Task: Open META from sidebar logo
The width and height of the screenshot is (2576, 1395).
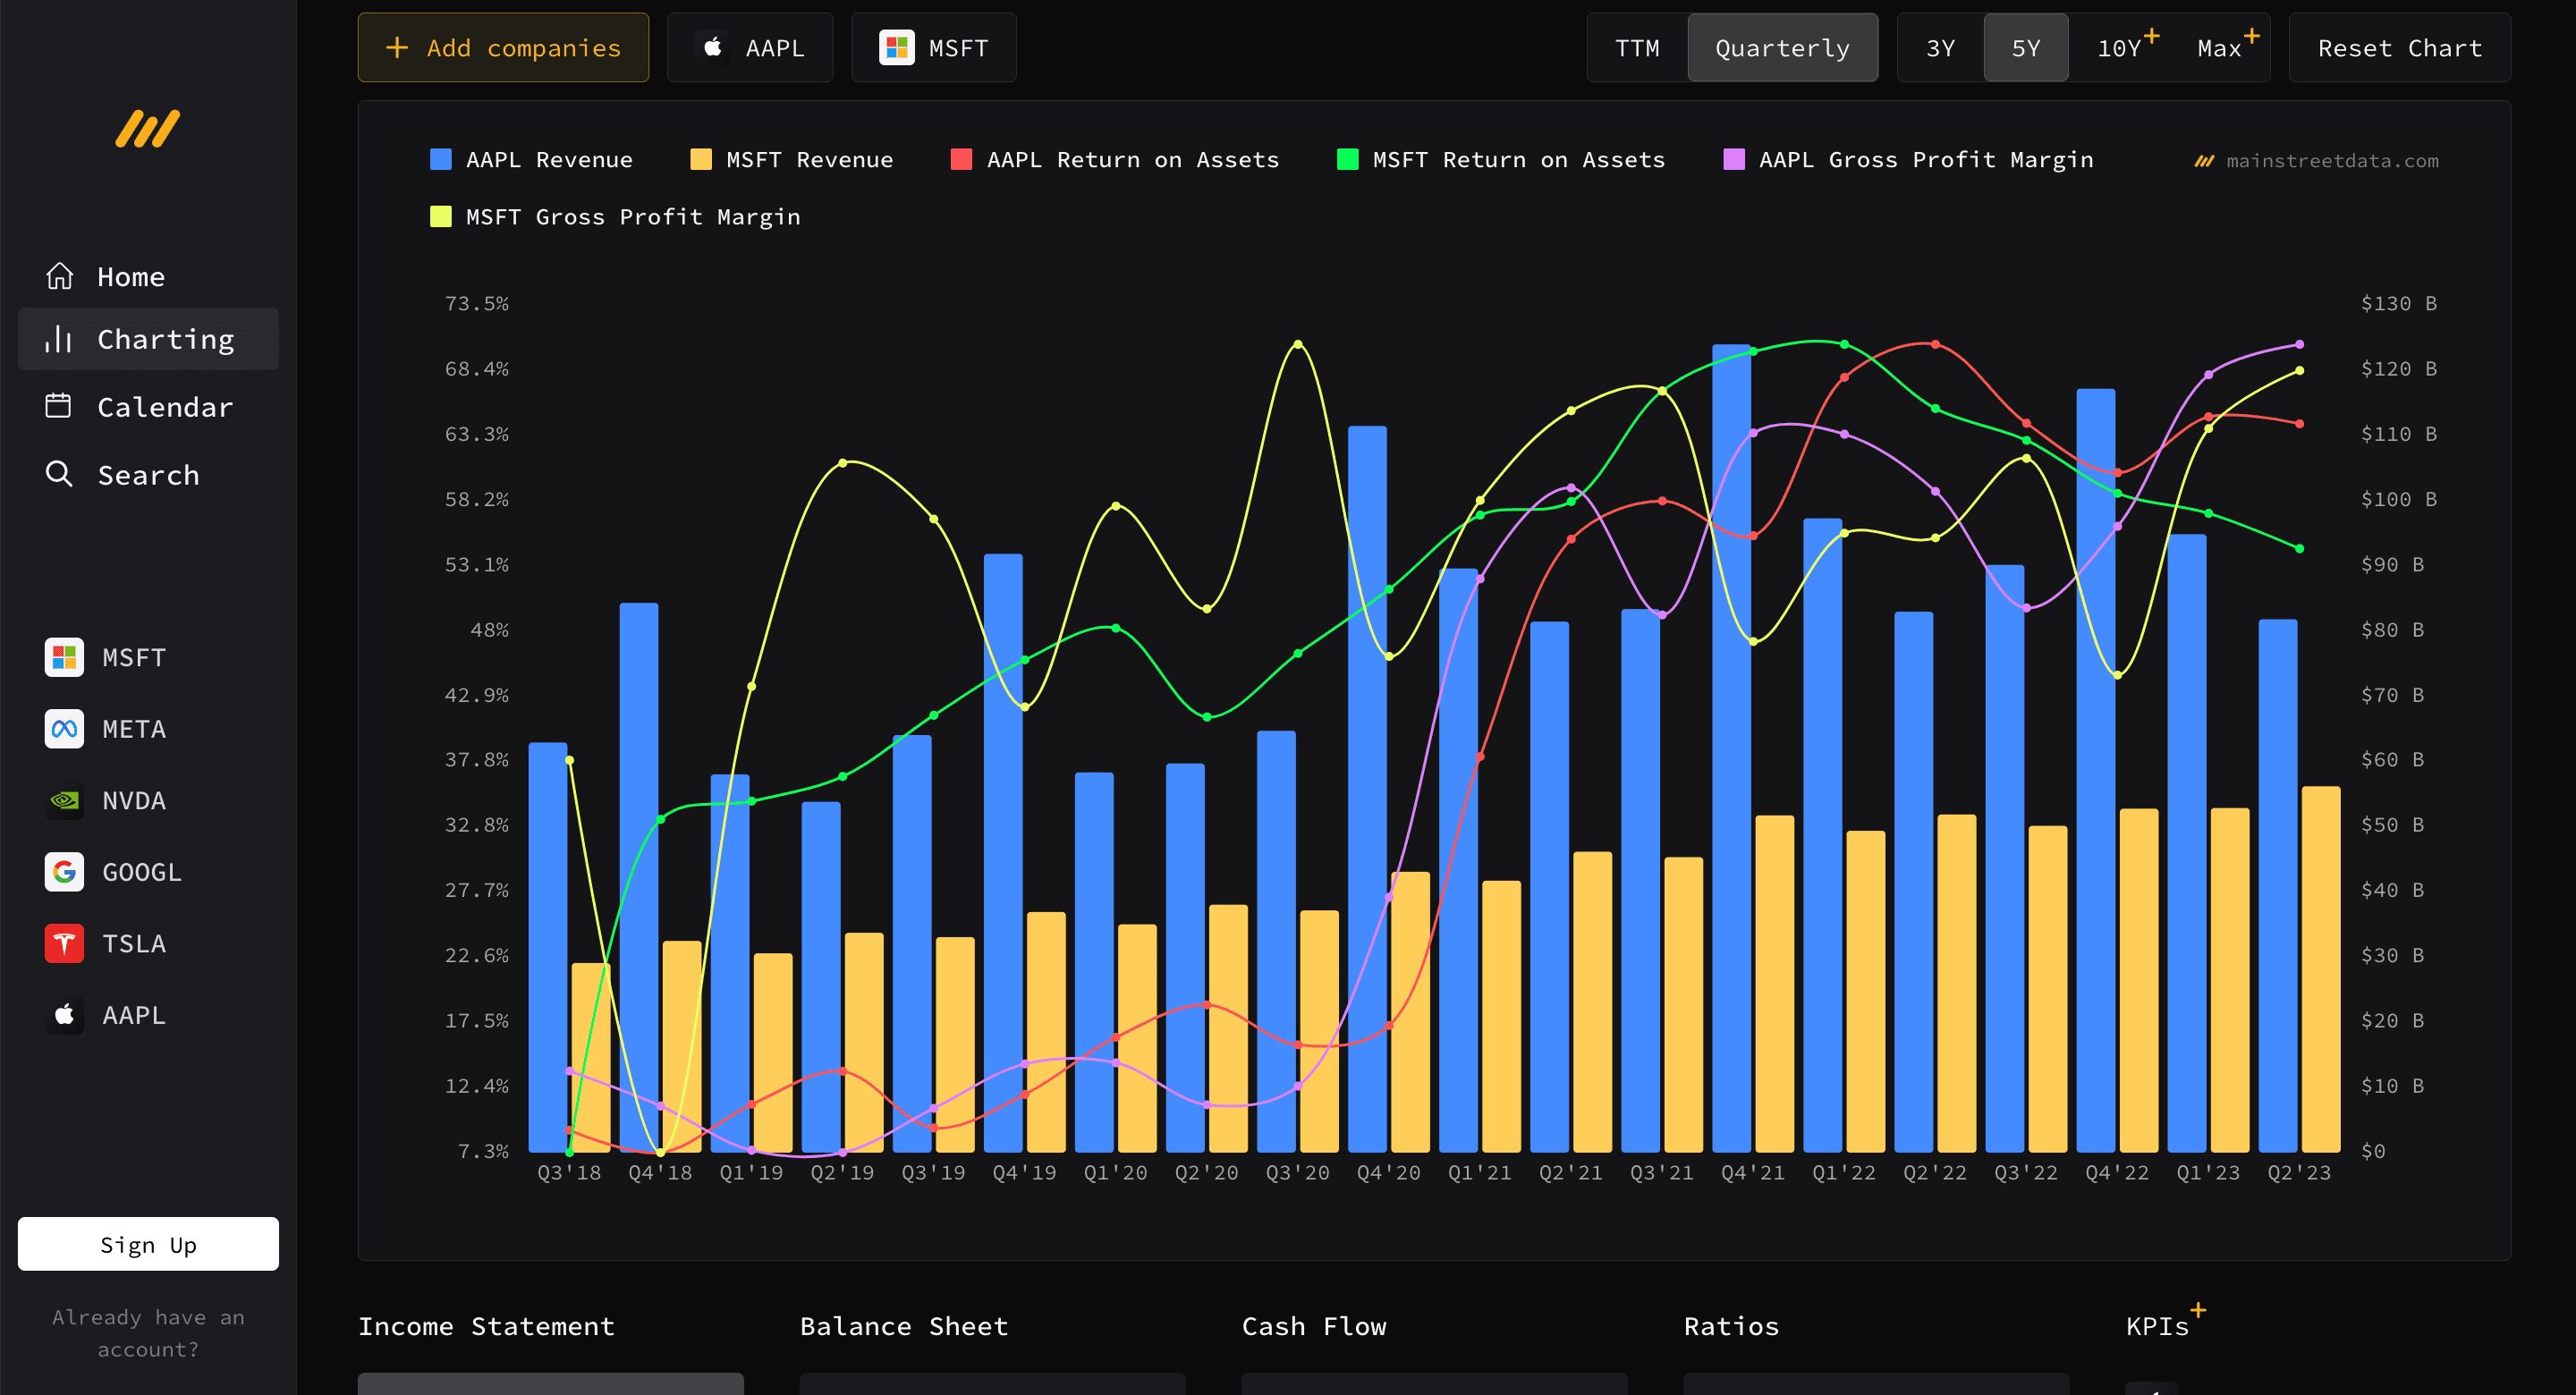Action: click(65, 728)
